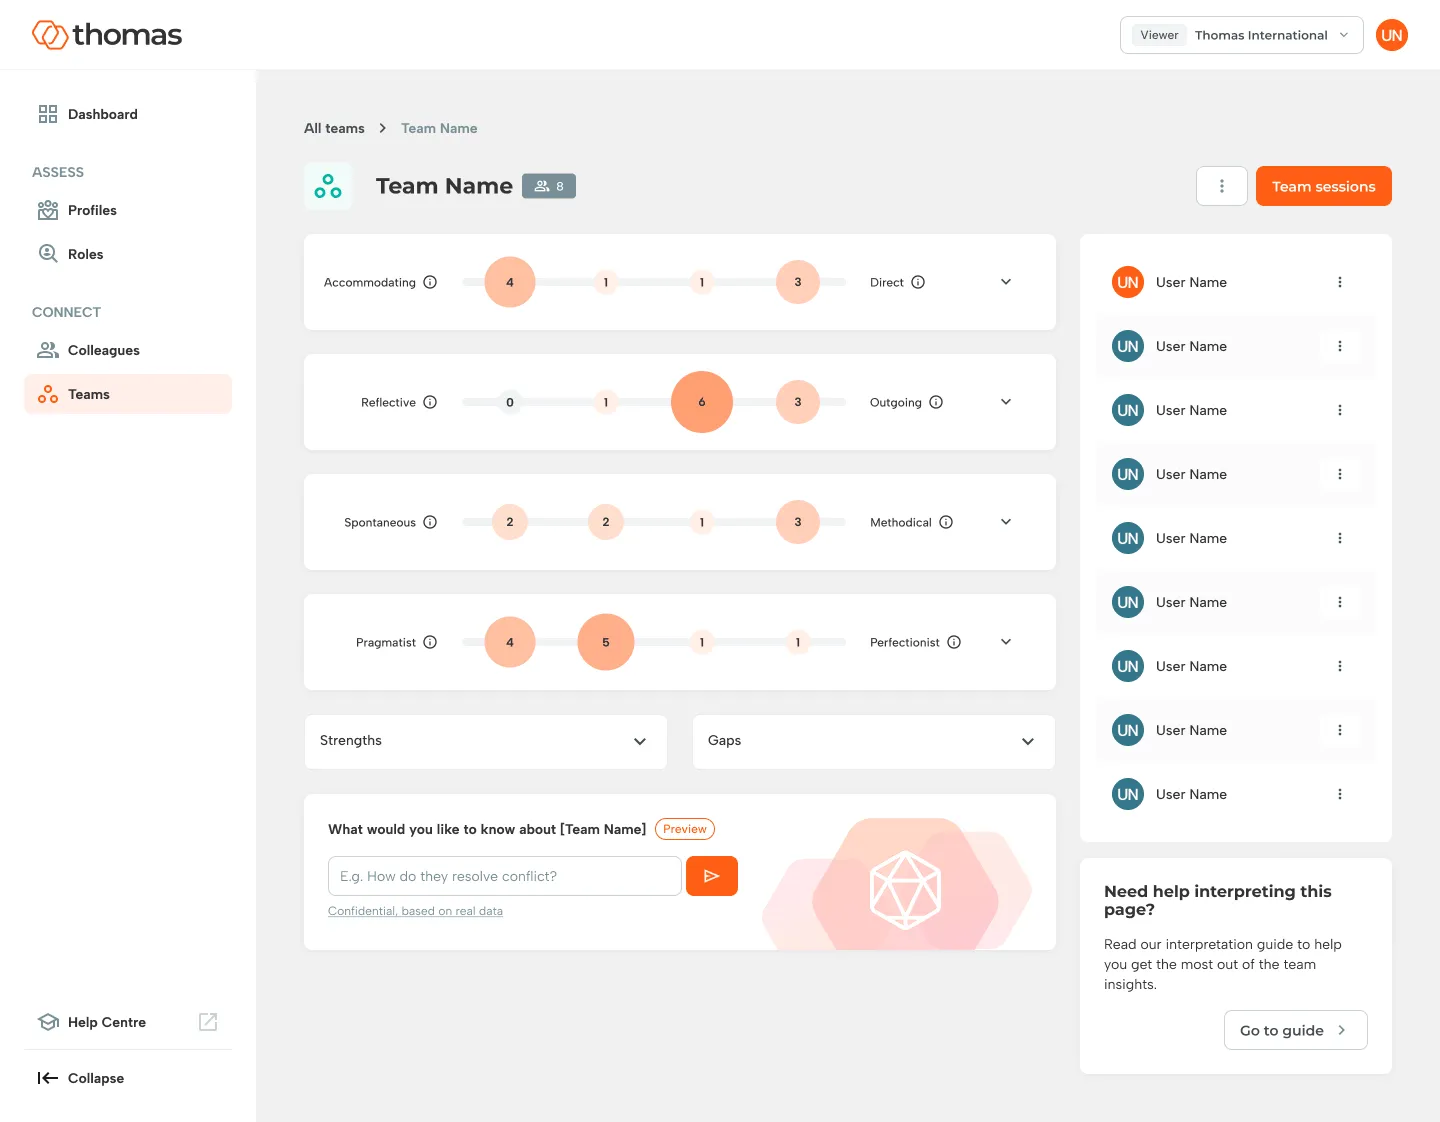Show info for Pragmatist
Viewport: 1440px width, 1122px height.
(430, 642)
